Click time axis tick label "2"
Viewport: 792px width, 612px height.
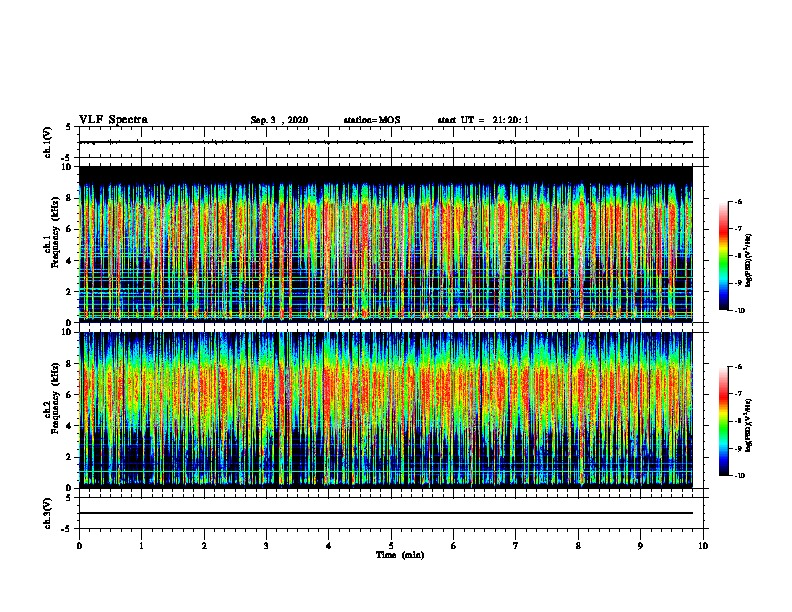click(x=204, y=546)
